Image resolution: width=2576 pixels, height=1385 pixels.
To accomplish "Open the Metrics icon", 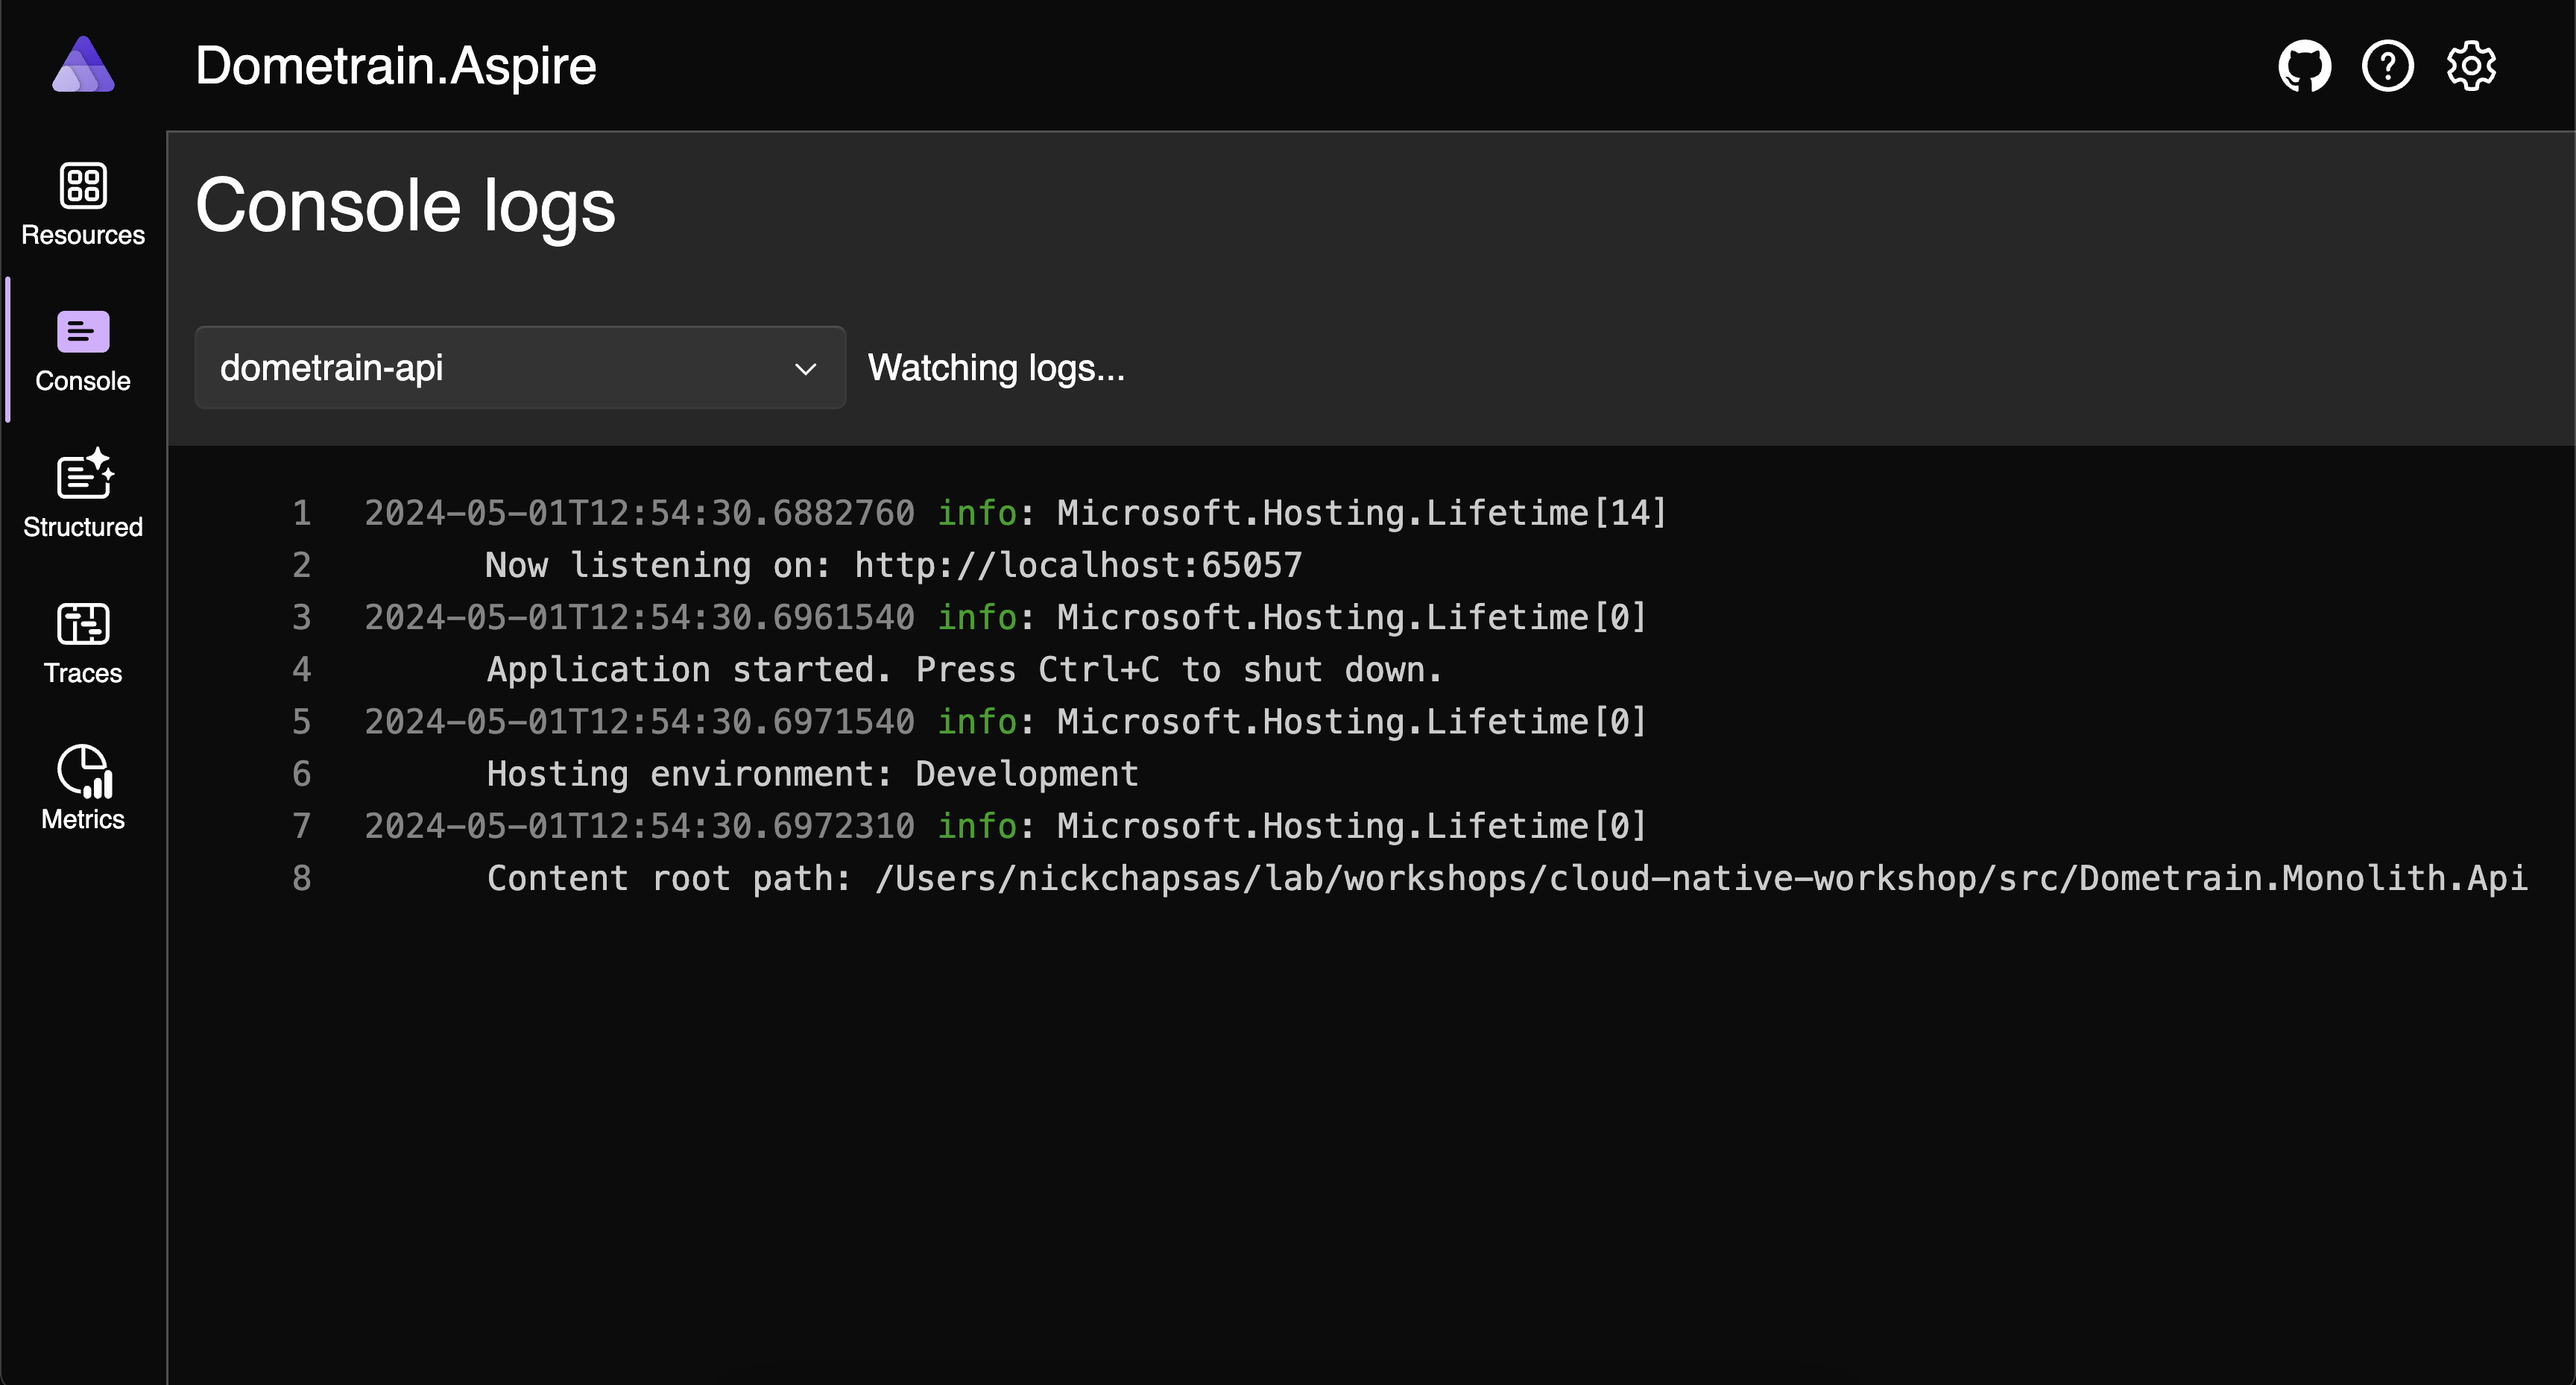I will (84, 771).
